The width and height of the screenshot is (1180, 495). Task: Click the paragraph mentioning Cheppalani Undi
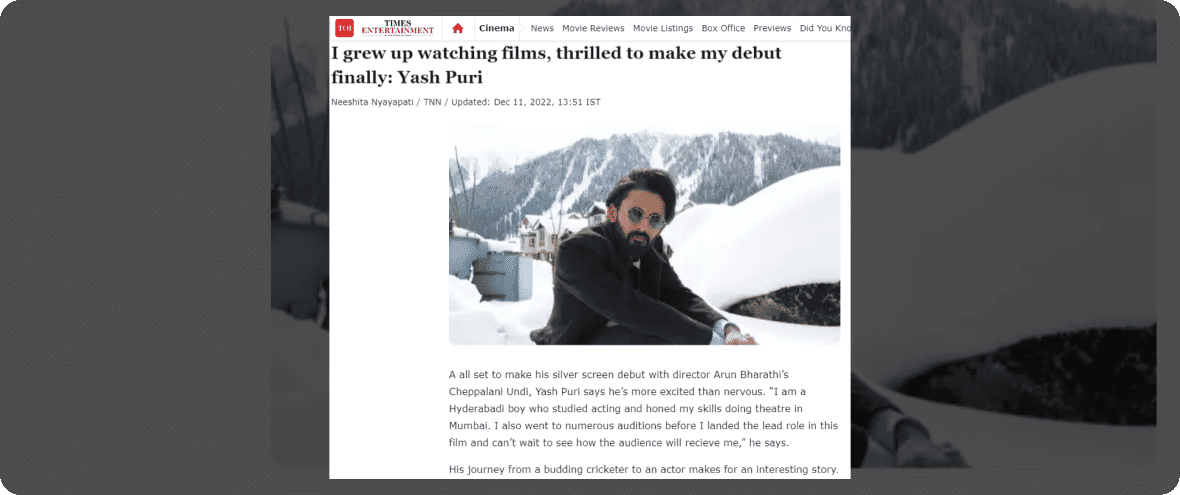click(643, 408)
